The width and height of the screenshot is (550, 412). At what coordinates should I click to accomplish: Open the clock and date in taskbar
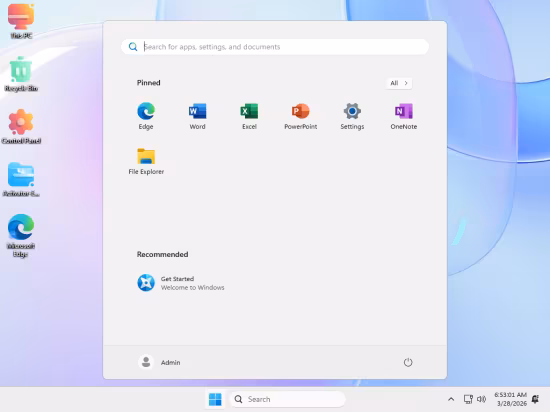(x=511, y=399)
